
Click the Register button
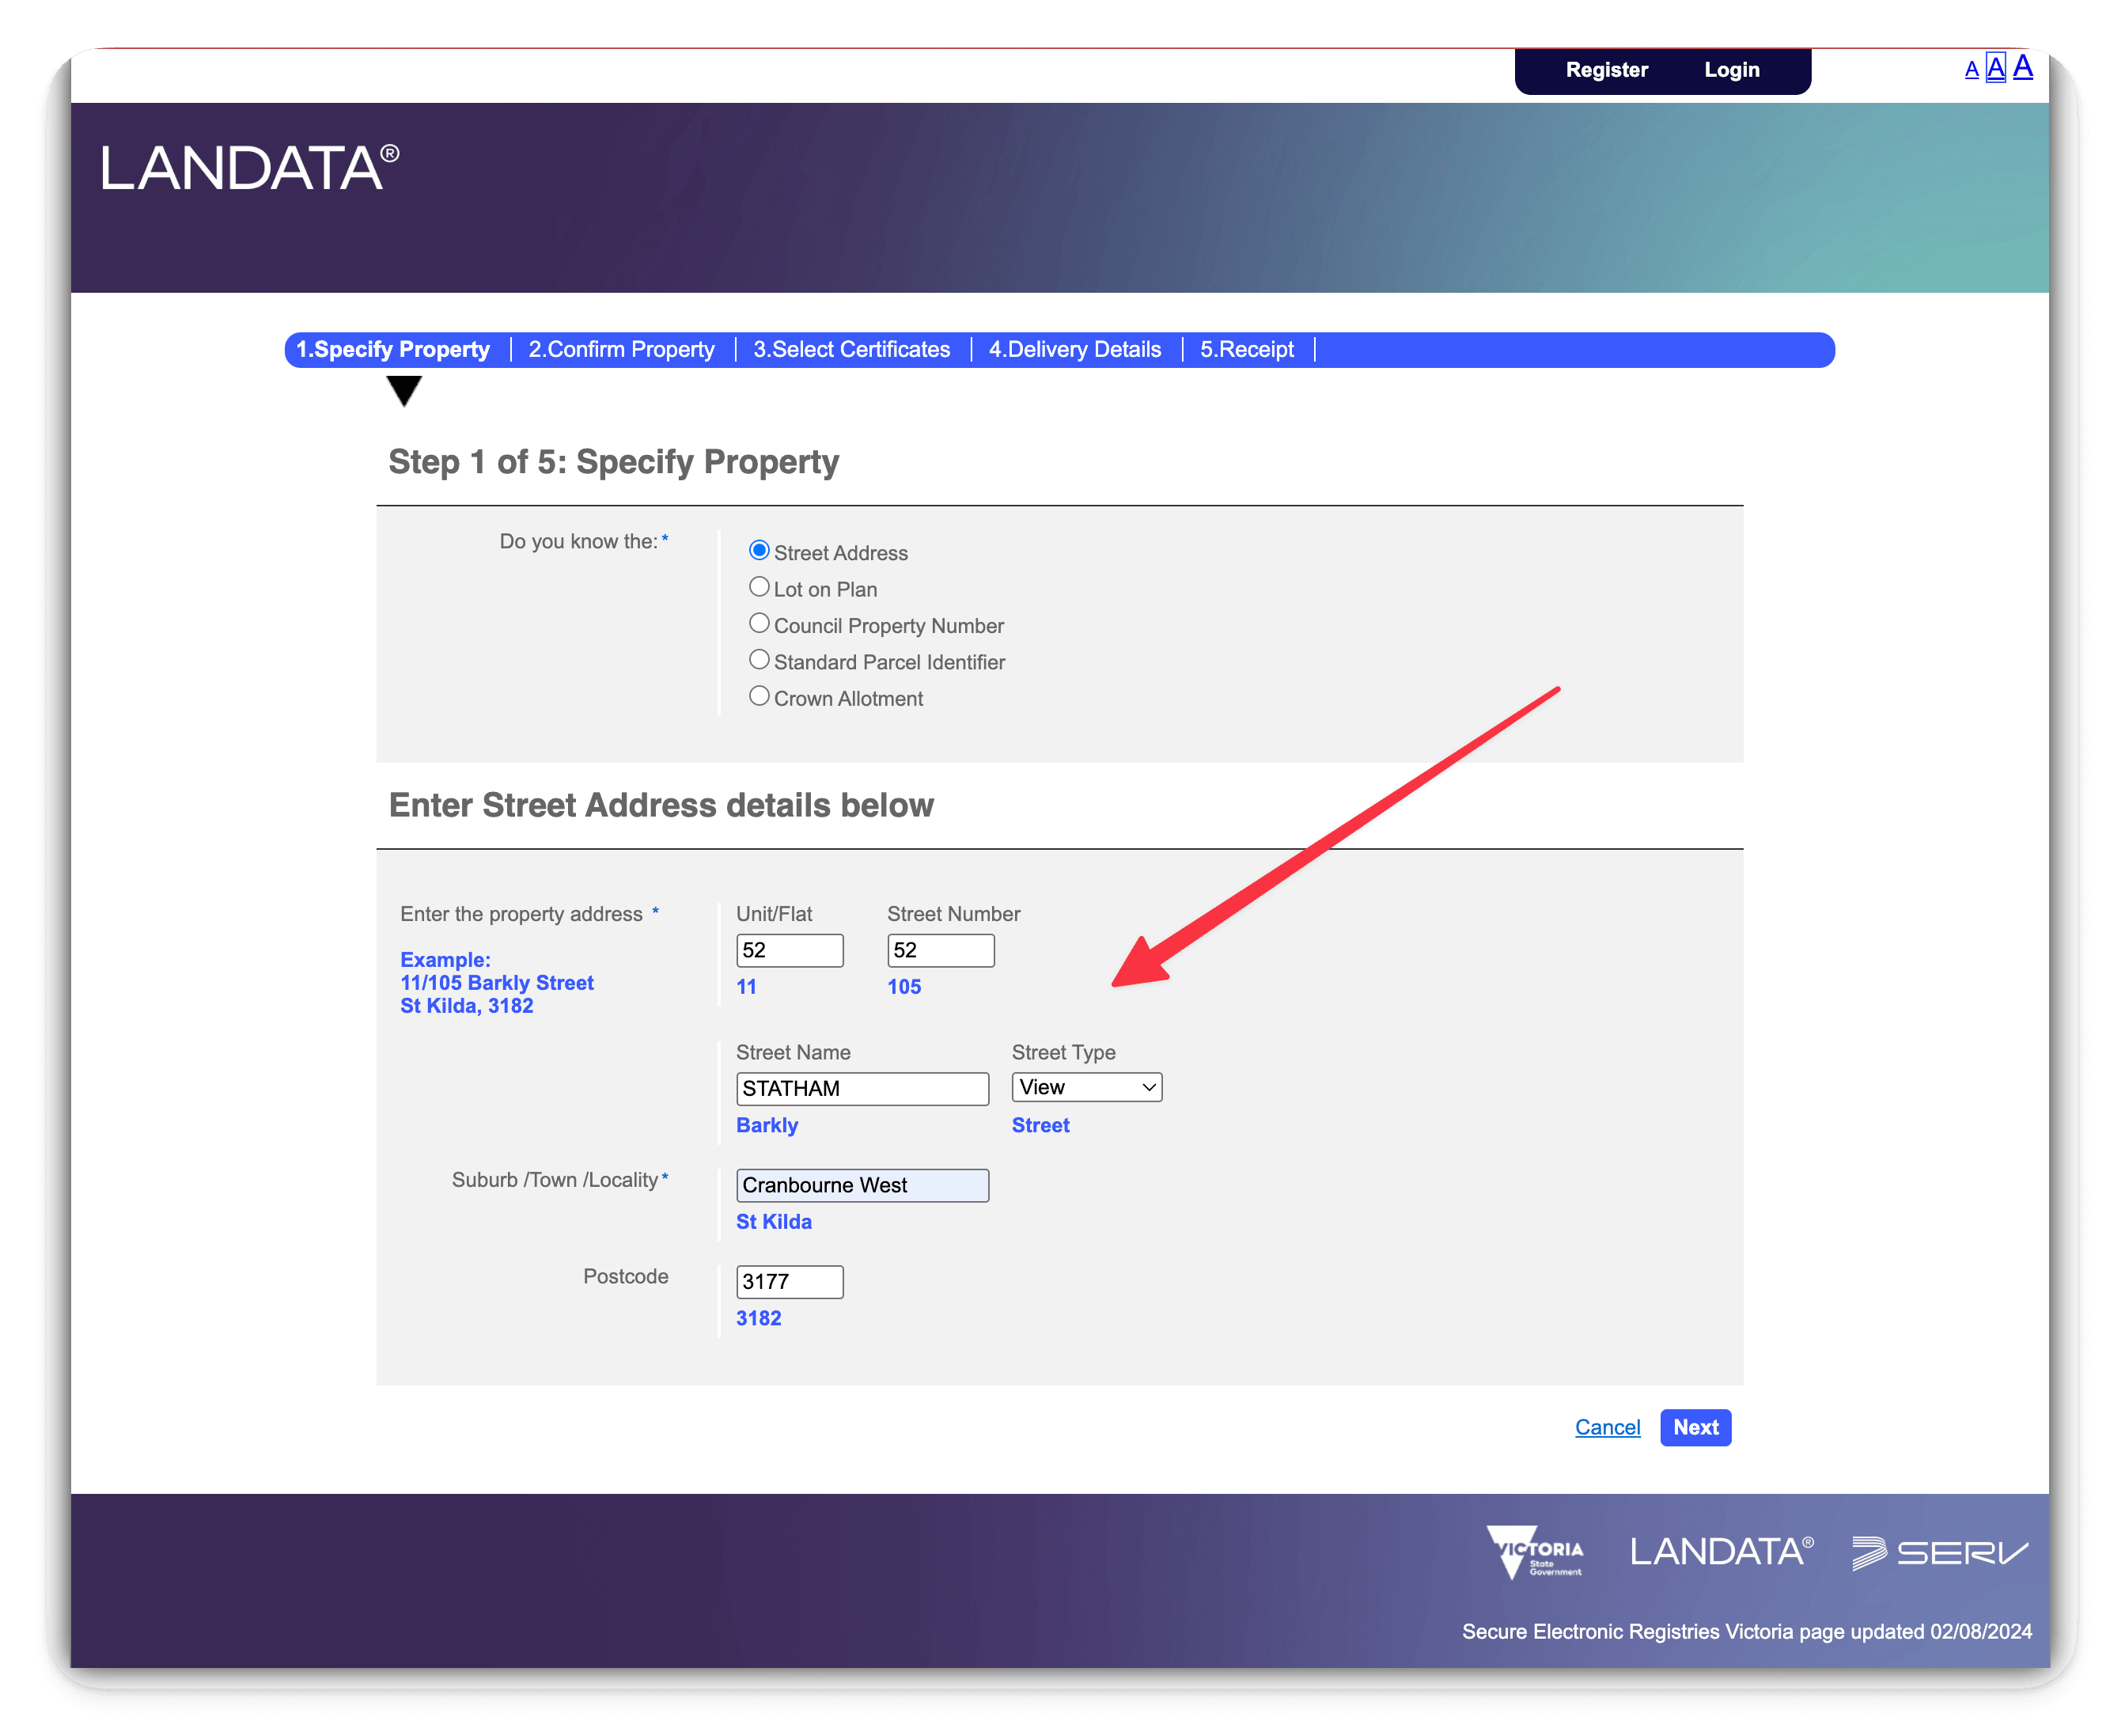[1606, 70]
